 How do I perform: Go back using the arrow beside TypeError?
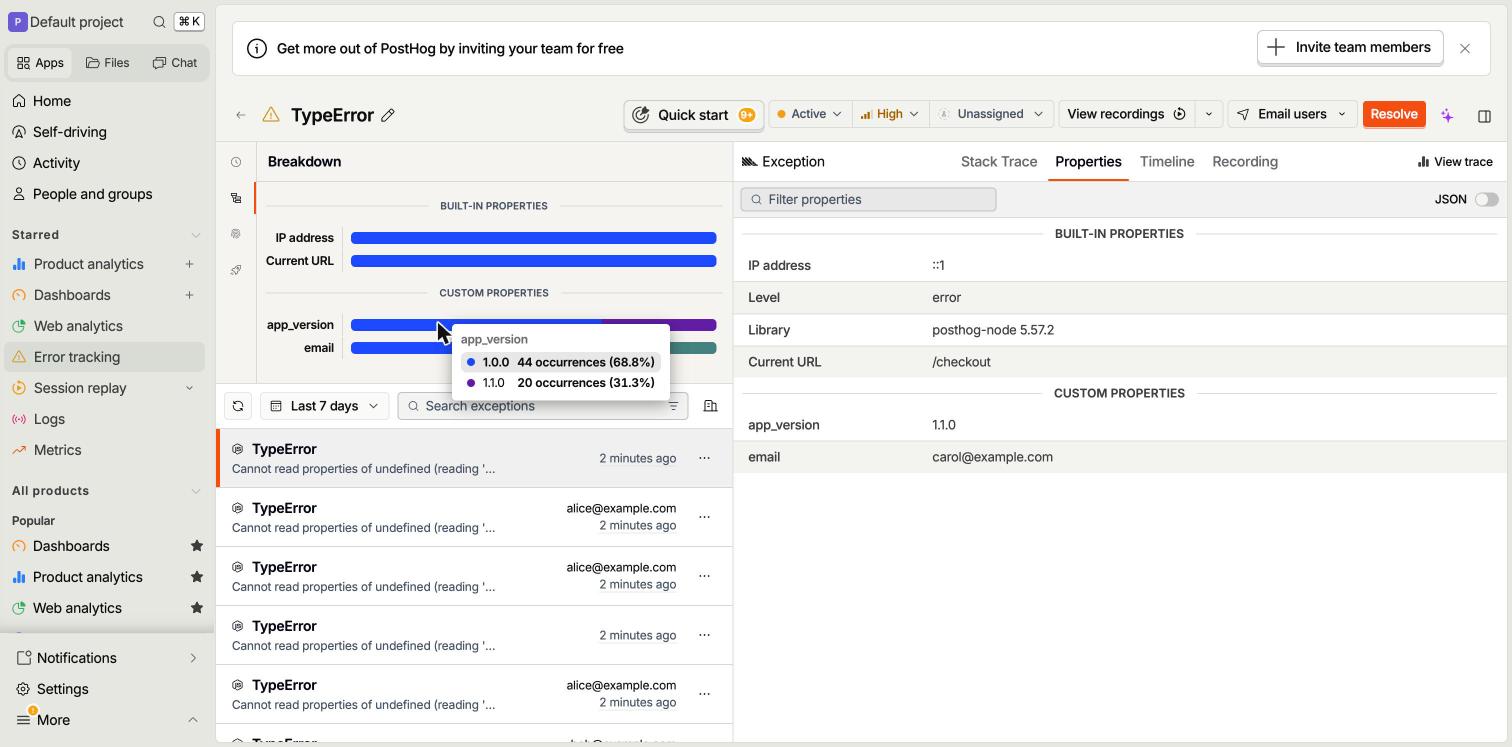241,115
